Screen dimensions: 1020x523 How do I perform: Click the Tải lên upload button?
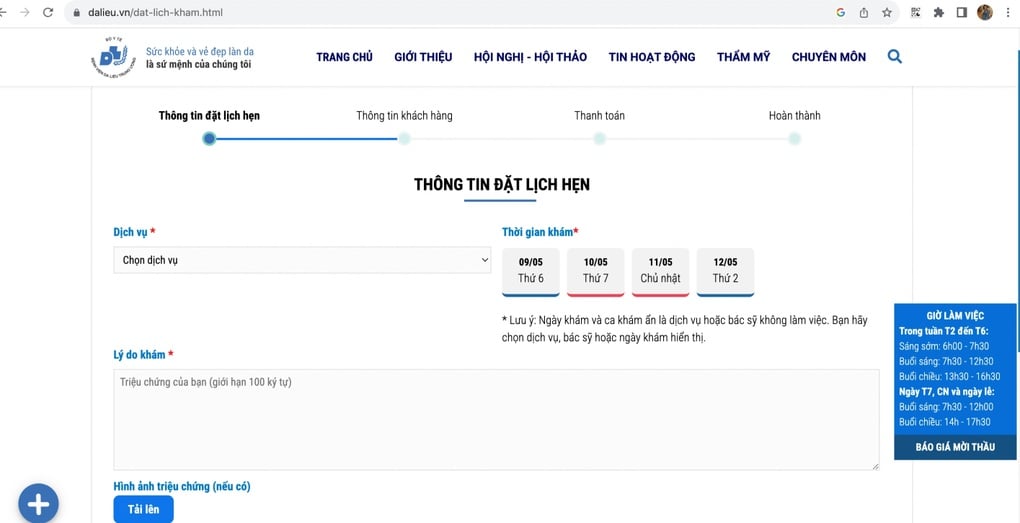(143, 509)
